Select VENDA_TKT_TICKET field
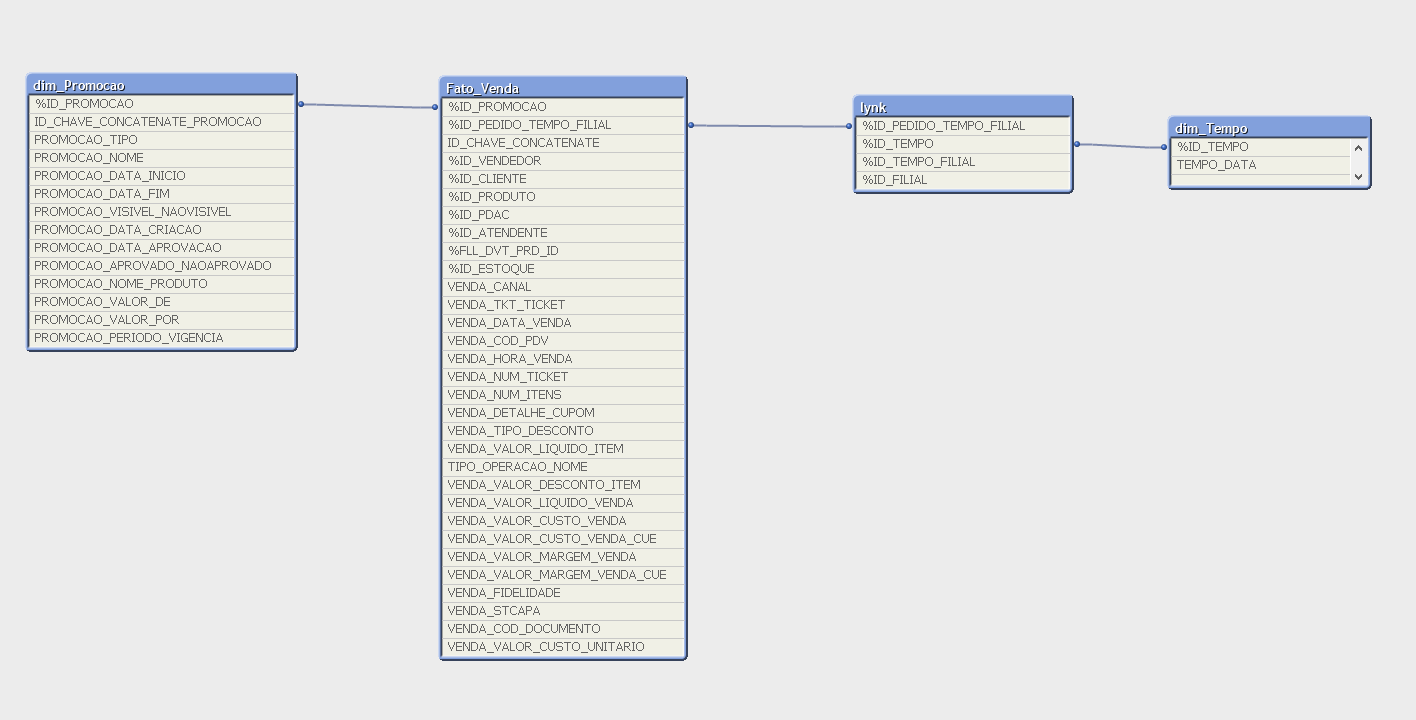 (x=563, y=305)
